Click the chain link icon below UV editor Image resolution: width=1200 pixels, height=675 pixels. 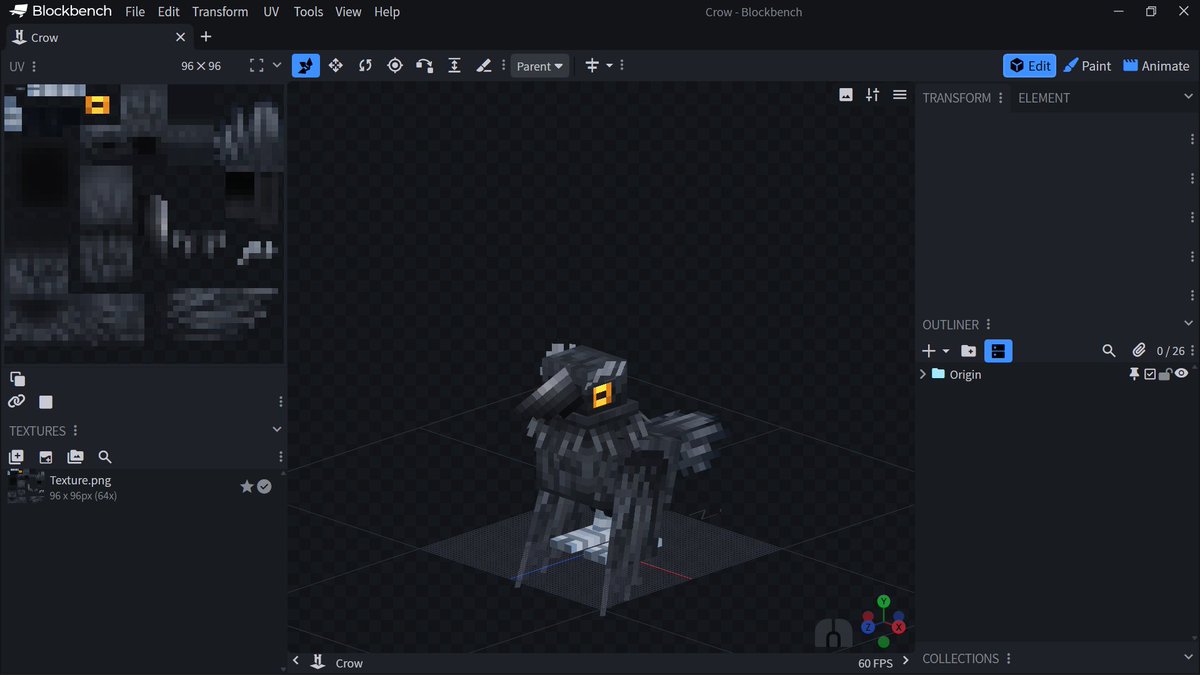pos(16,401)
